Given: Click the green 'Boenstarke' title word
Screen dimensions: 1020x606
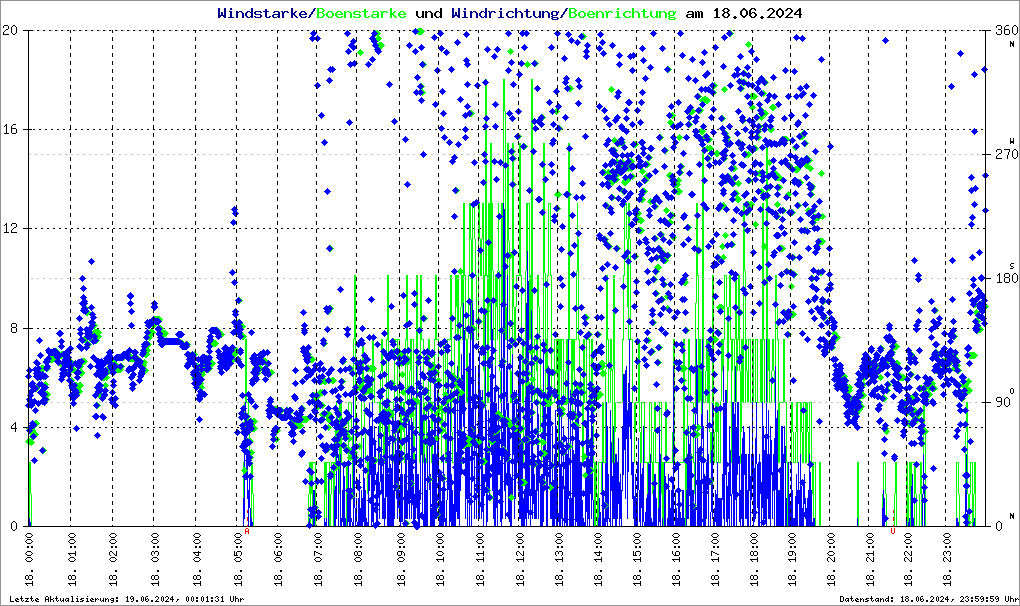Looking at the screenshot, I should click(x=361, y=14).
